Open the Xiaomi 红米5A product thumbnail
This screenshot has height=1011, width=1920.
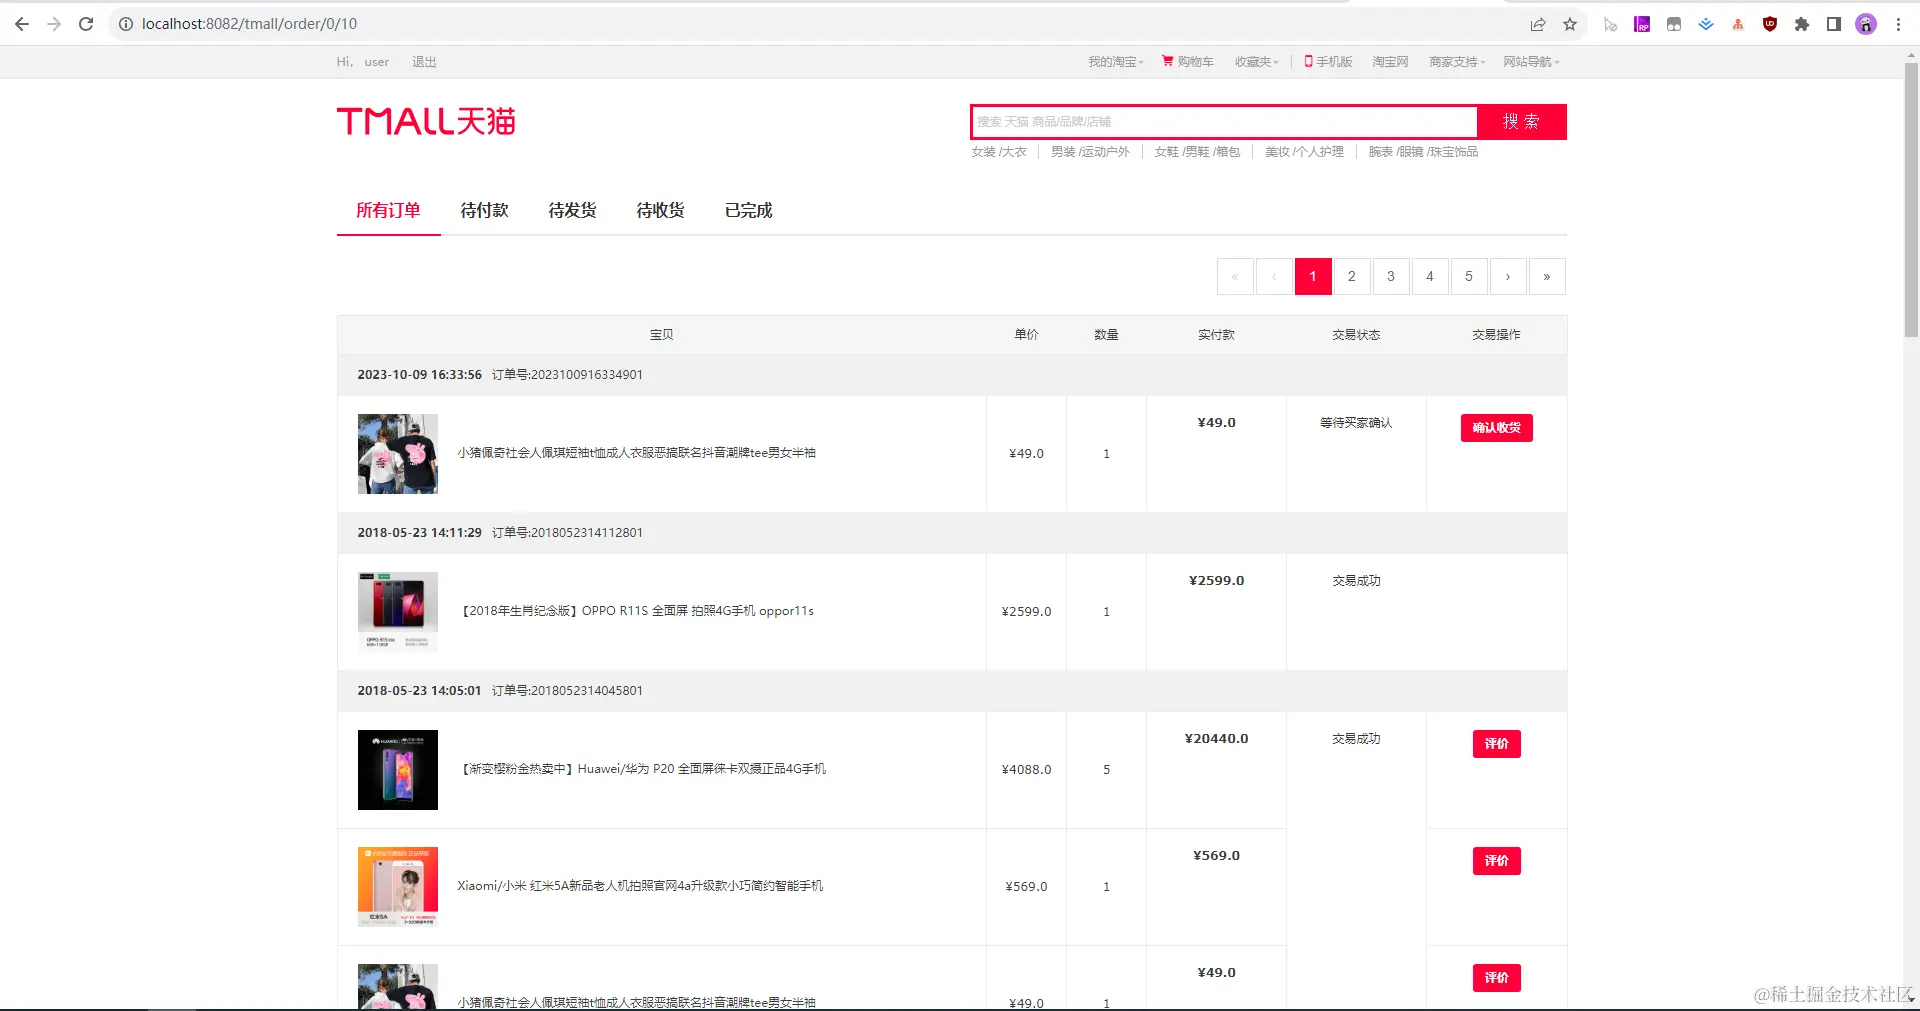click(x=398, y=887)
